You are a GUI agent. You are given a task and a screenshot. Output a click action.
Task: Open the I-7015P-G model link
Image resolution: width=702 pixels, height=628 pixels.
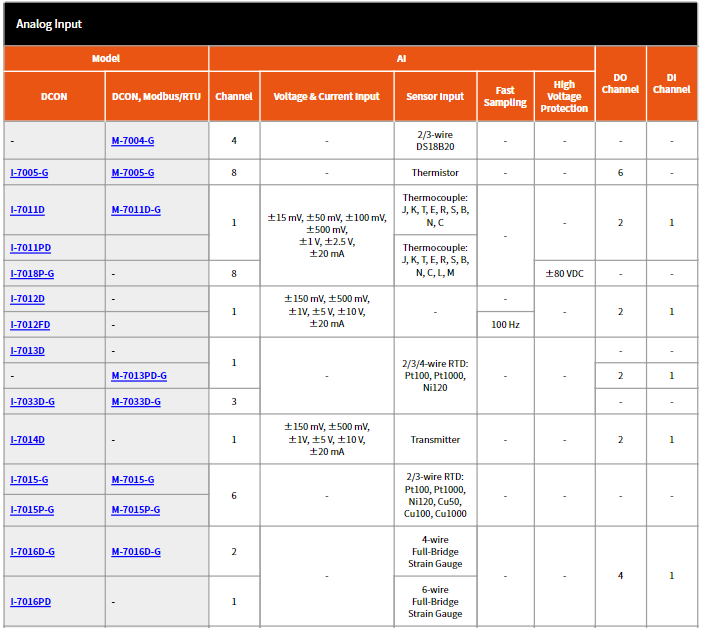coord(32,510)
